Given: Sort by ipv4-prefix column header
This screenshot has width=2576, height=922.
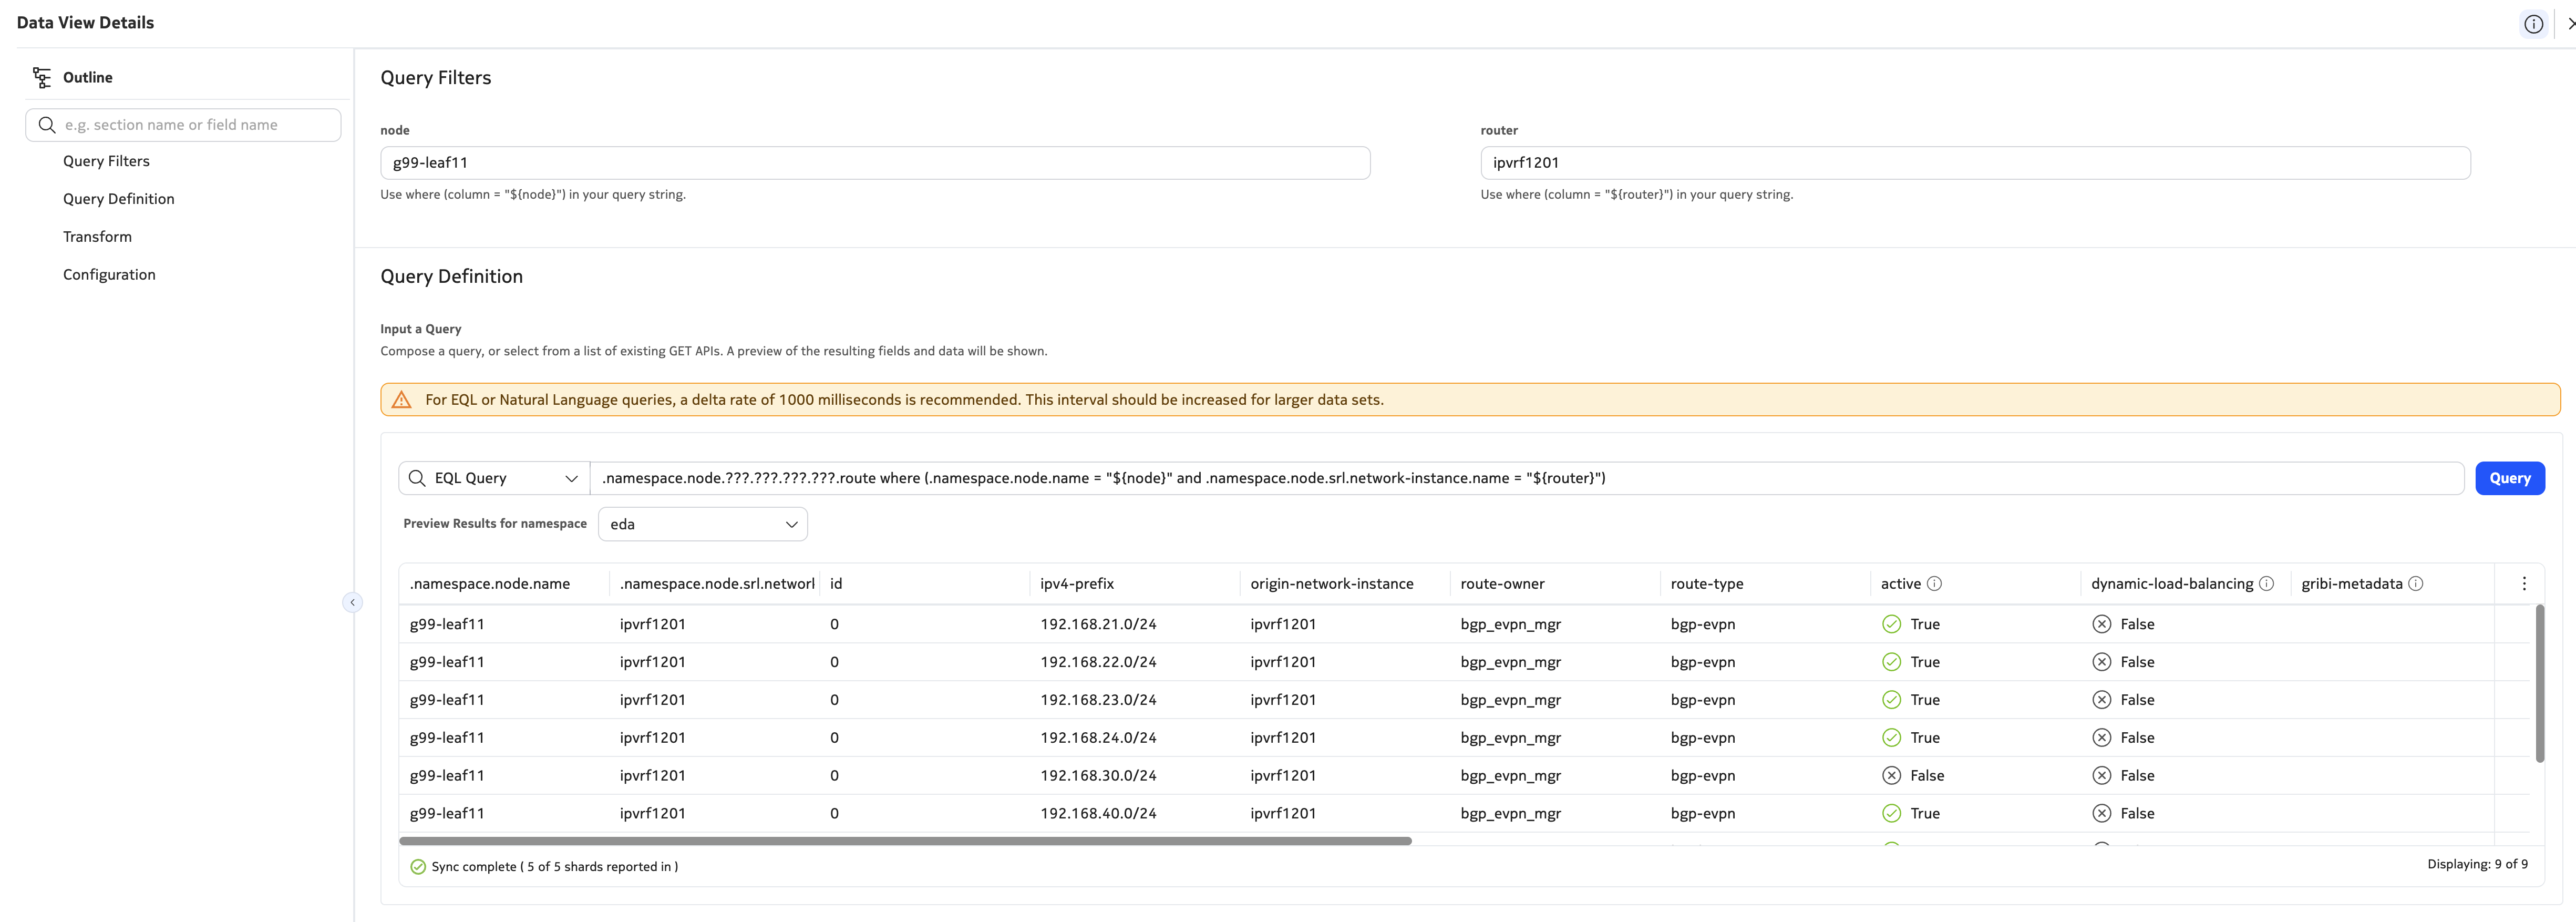Looking at the screenshot, I should pos(1076,584).
